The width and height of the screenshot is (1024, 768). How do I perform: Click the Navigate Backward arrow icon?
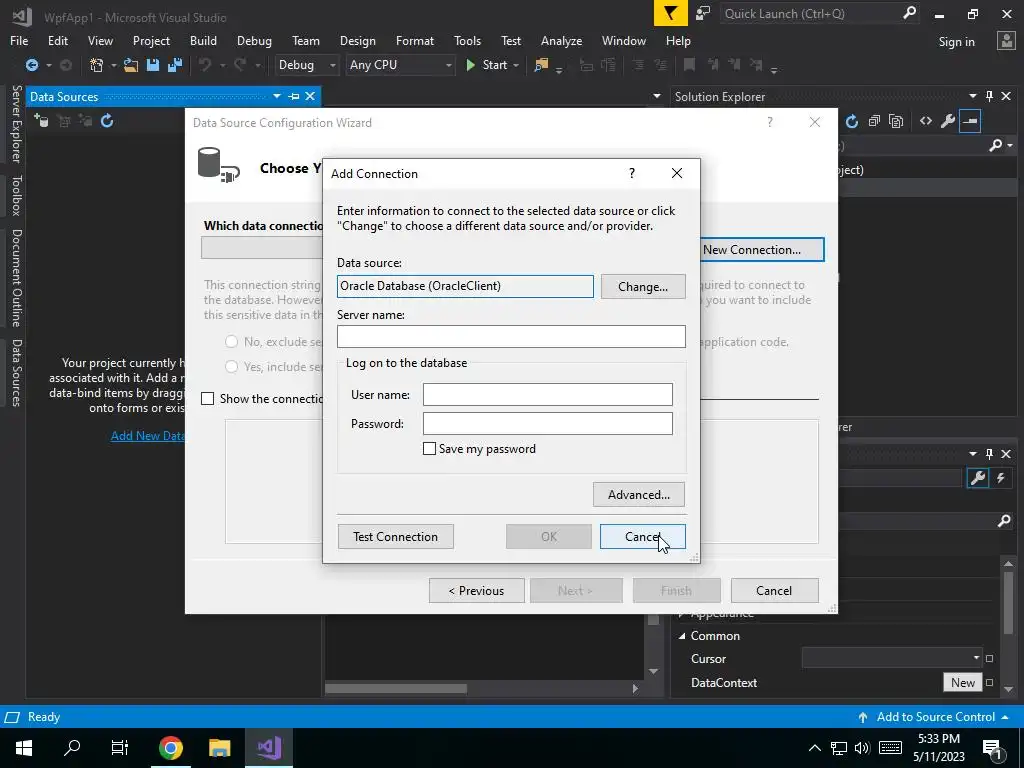(31, 65)
